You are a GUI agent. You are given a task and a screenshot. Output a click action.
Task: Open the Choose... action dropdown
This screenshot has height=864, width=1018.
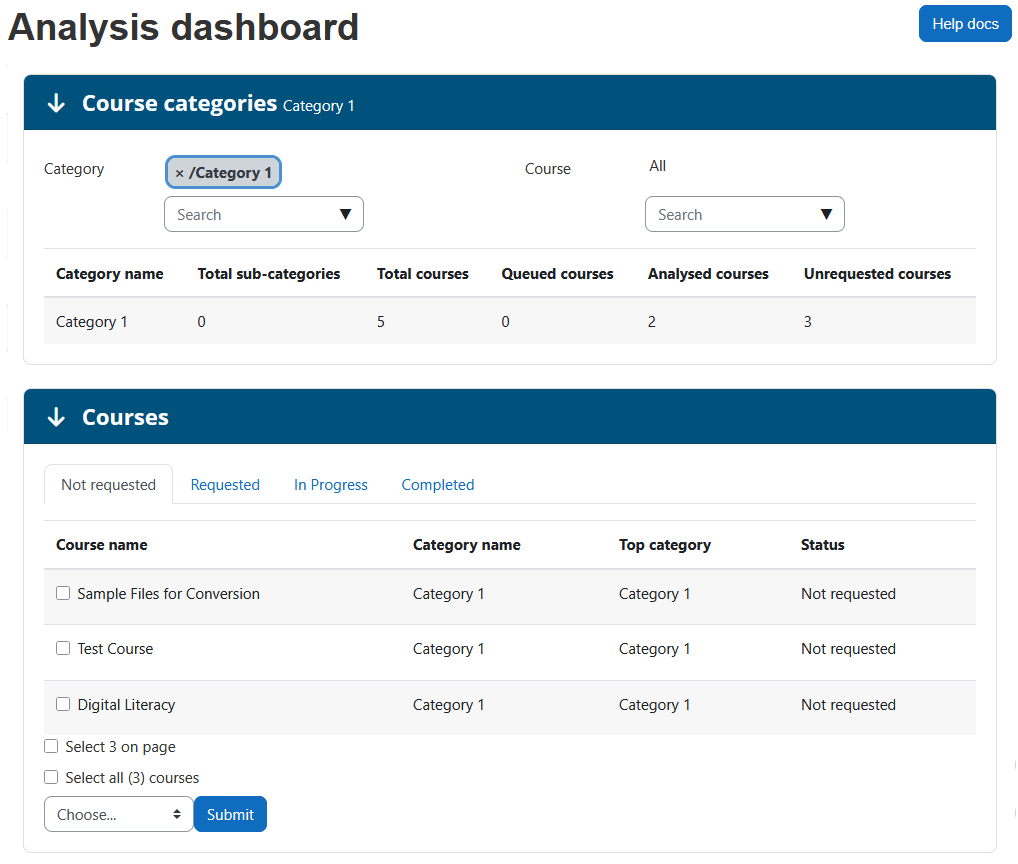(x=118, y=814)
